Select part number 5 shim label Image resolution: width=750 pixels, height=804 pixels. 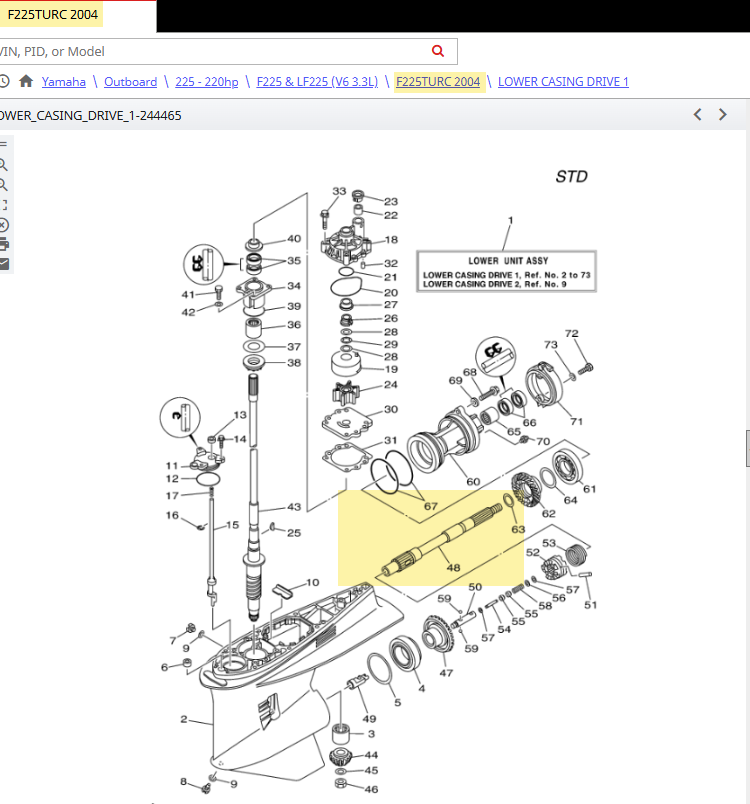click(397, 702)
